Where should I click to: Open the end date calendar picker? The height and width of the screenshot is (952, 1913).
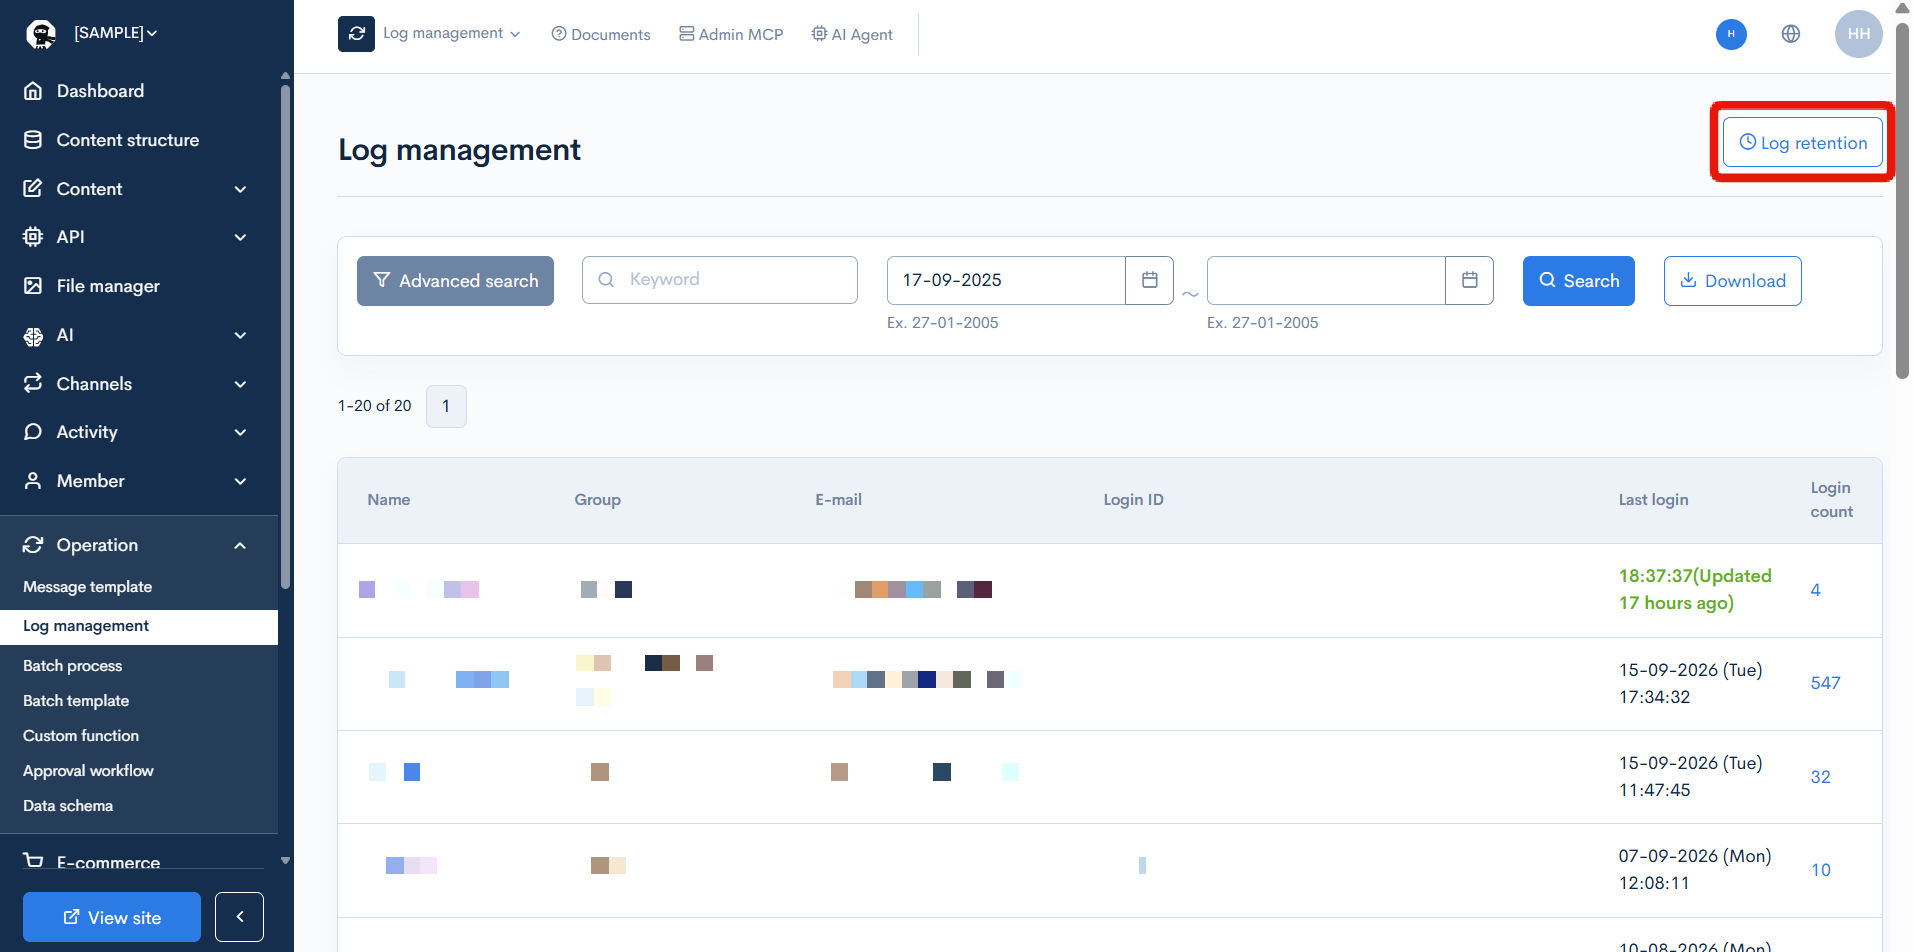[1470, 280]
